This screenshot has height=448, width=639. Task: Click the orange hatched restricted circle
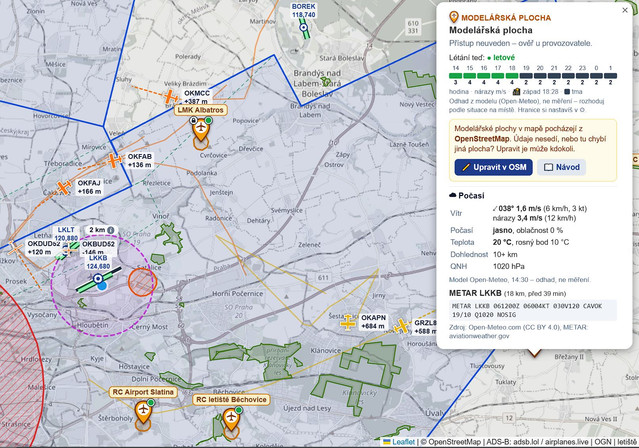[x=142, y=281]
